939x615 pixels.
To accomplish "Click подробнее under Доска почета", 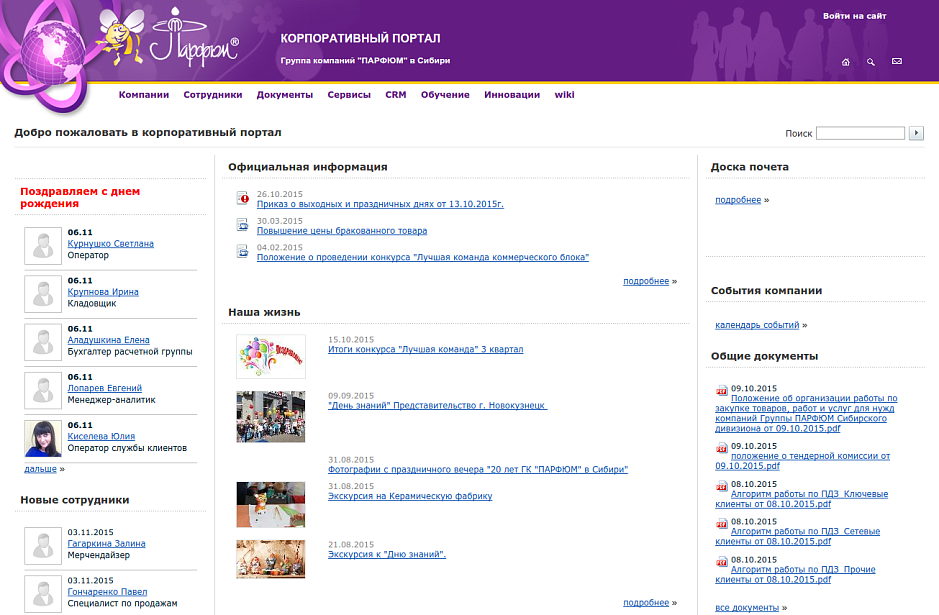I will 738,200.
